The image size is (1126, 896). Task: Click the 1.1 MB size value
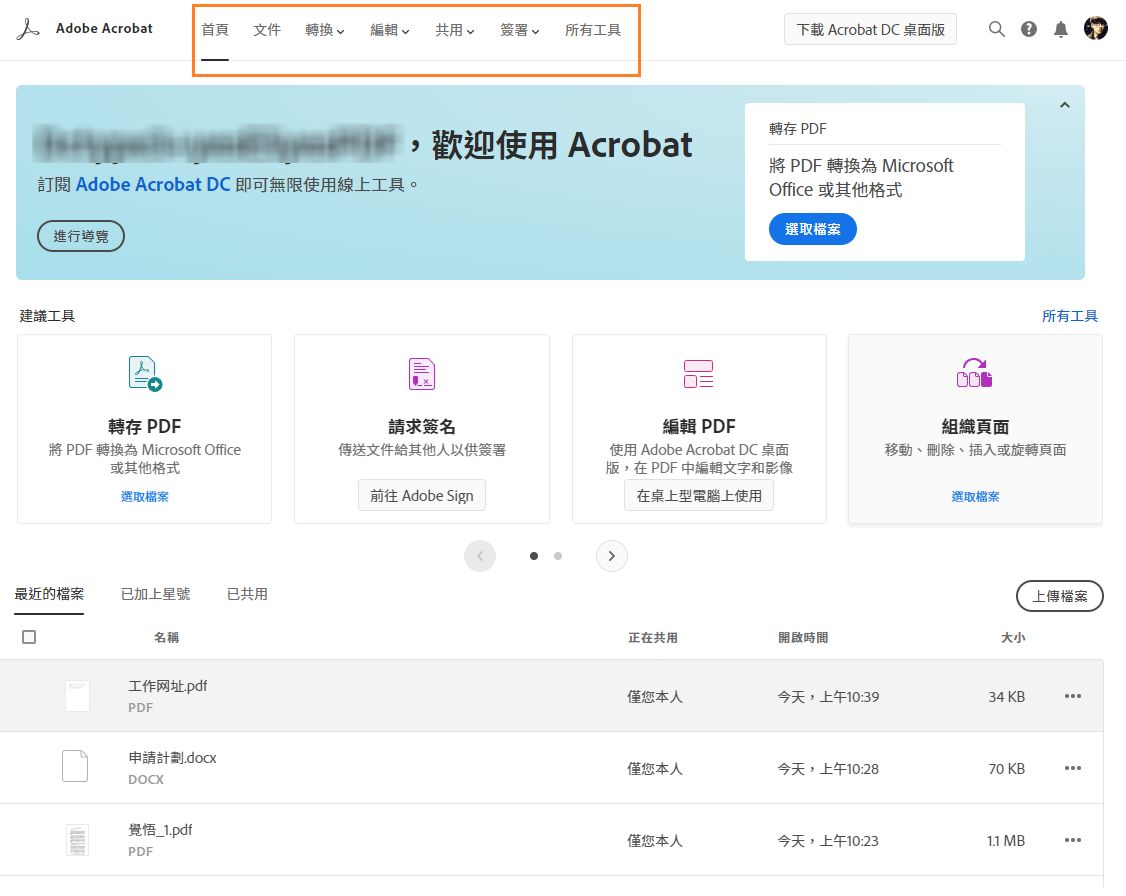pyautogui.click(x=1006, y=840)
